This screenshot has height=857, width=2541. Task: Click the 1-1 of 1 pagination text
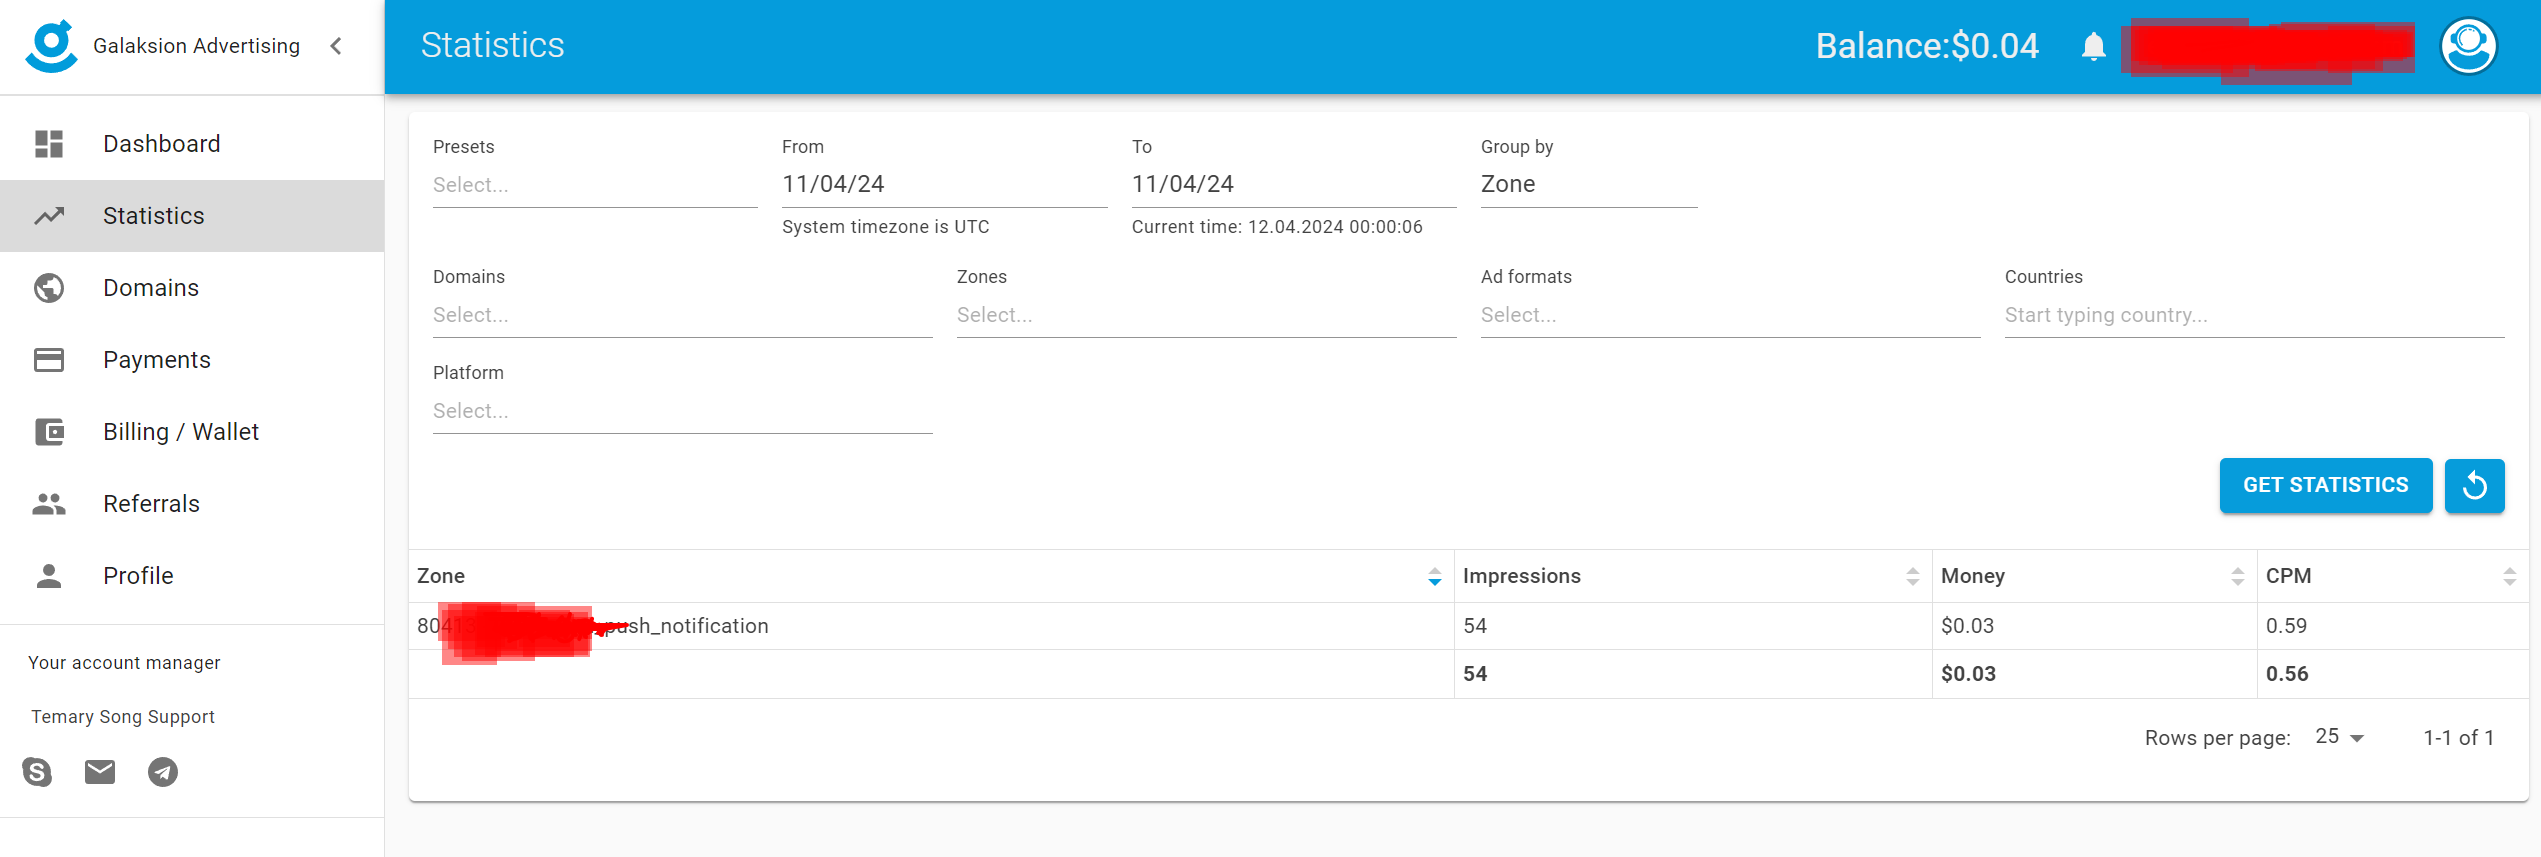point(2459,738)
